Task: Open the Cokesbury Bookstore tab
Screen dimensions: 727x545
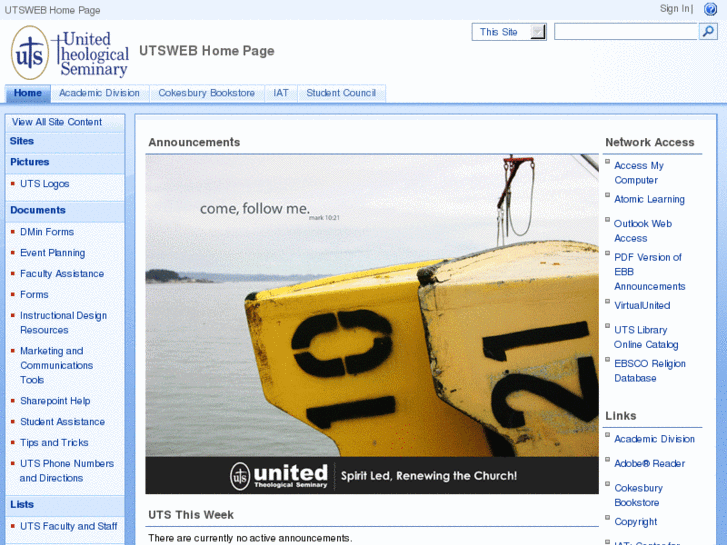Action: click(x=206, y=93)
